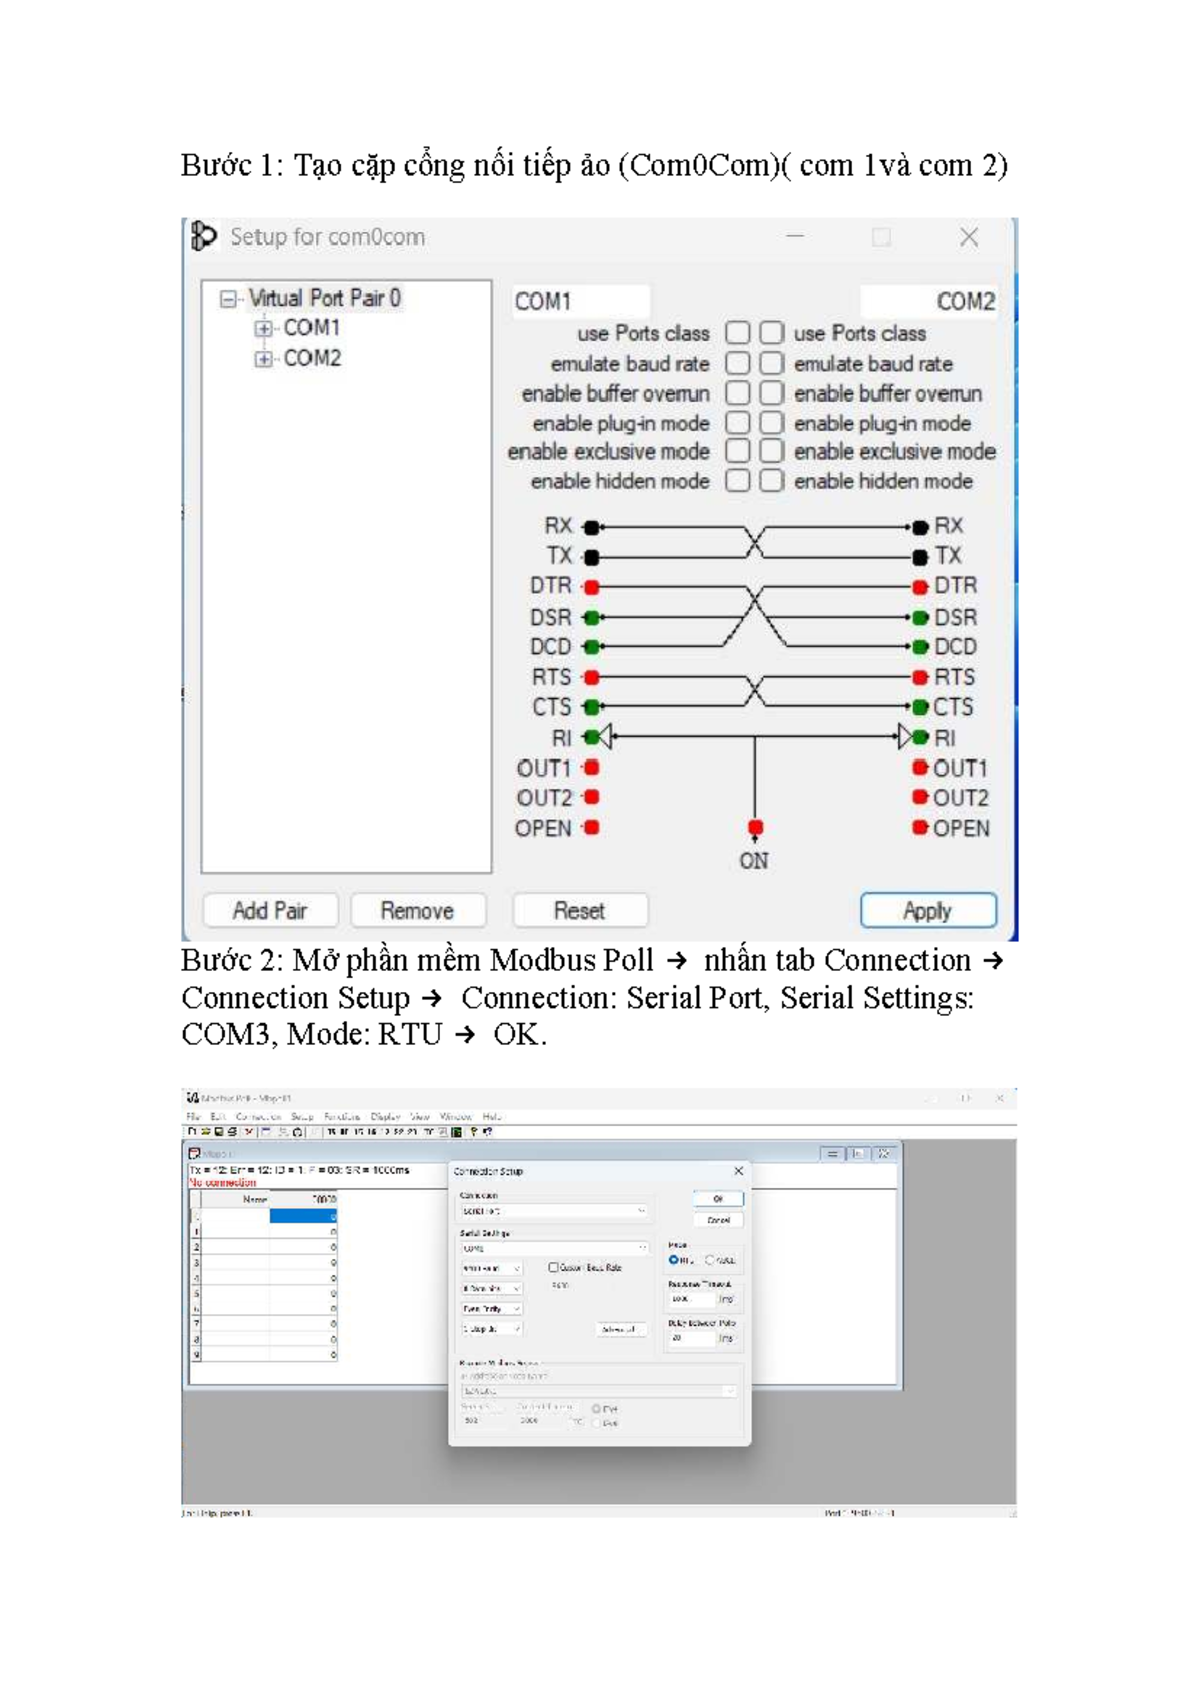Confirm Connection Setup with OK
This screenshot has height=1696, width=1200.
click(718, 1198)
